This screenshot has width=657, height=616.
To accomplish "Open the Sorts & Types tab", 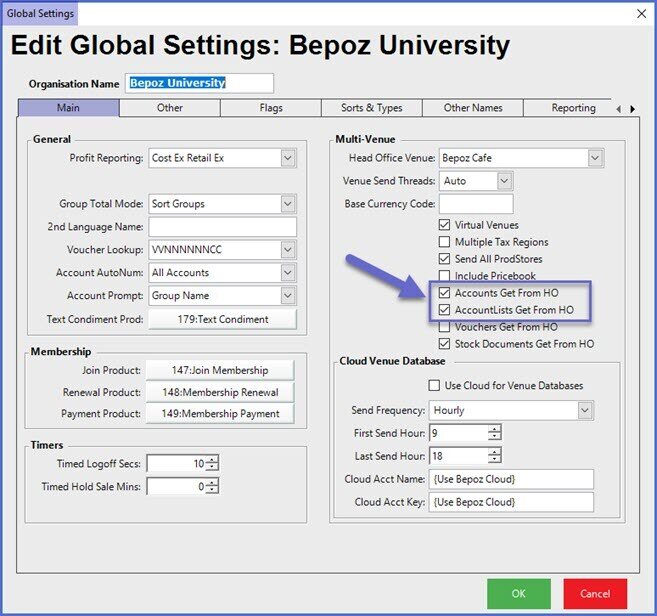I will point(371,108).
